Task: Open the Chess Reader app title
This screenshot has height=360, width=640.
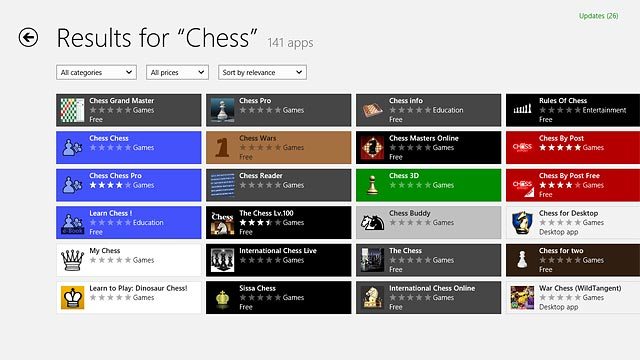Action: 260,176
